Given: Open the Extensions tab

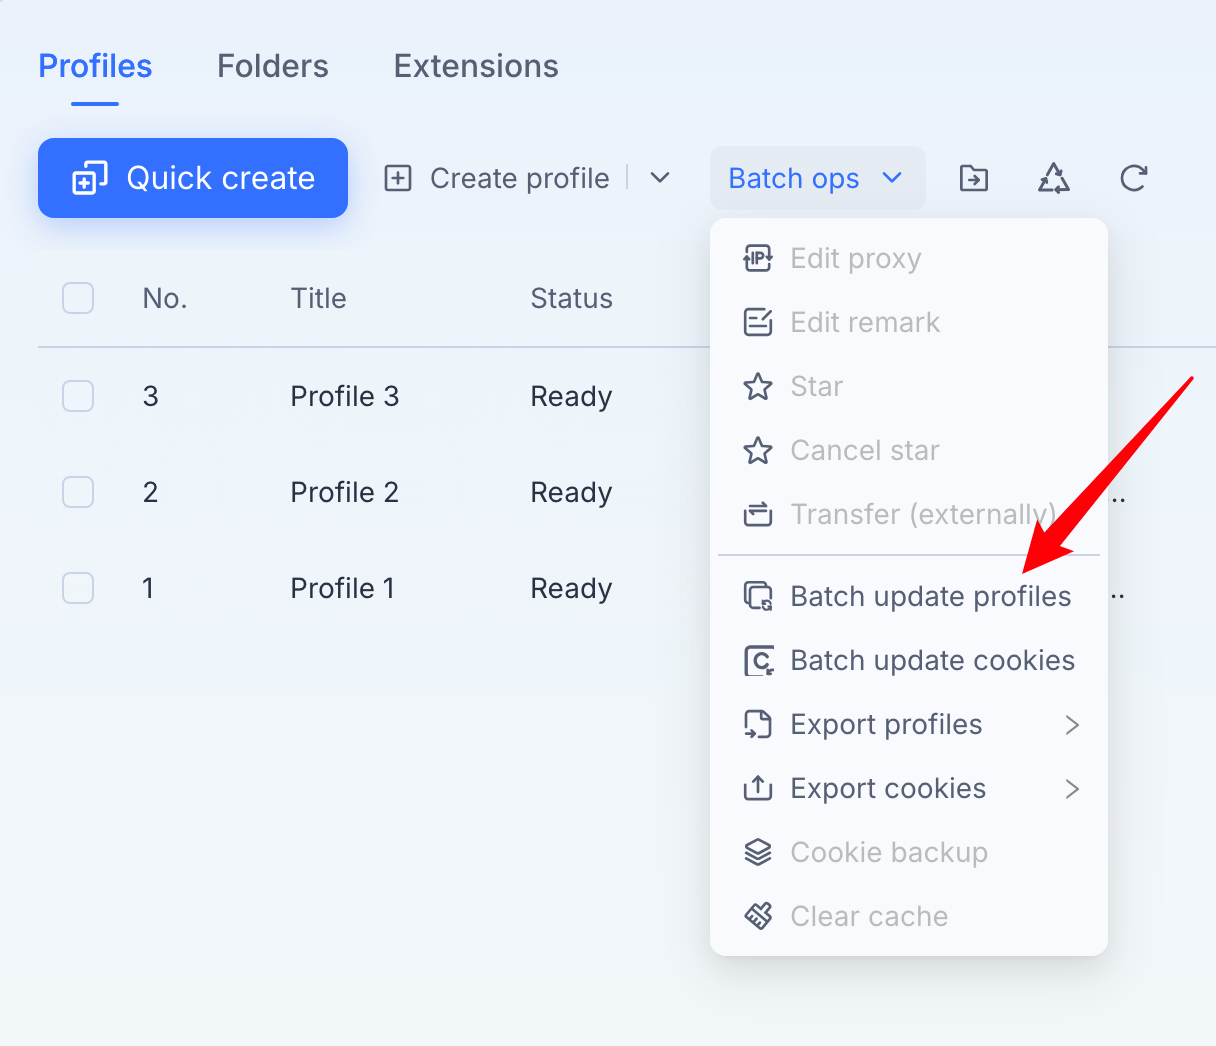Looking at the screenshot, I should pyautogui.click(x=476, y=66).
